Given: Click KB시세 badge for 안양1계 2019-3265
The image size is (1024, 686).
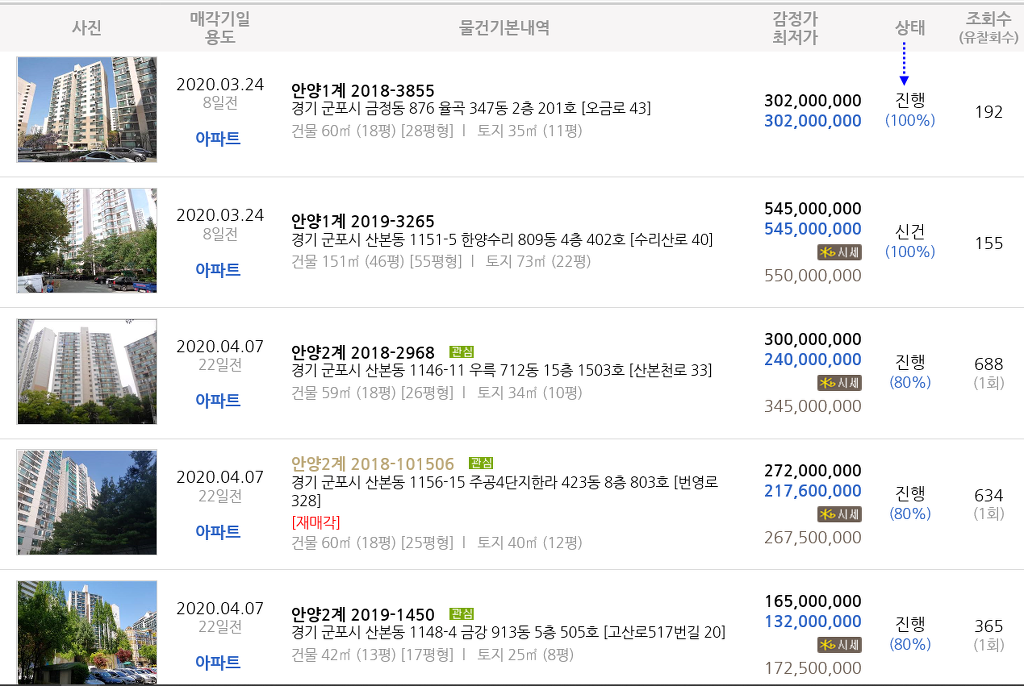Looking at the screenshot, I should pyautogui.click(x=839, y=252).
